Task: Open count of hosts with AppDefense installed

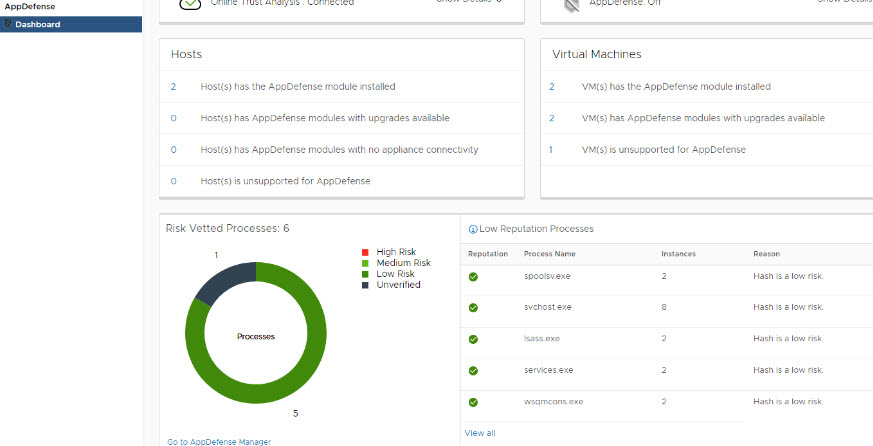Action: (173, 87)
